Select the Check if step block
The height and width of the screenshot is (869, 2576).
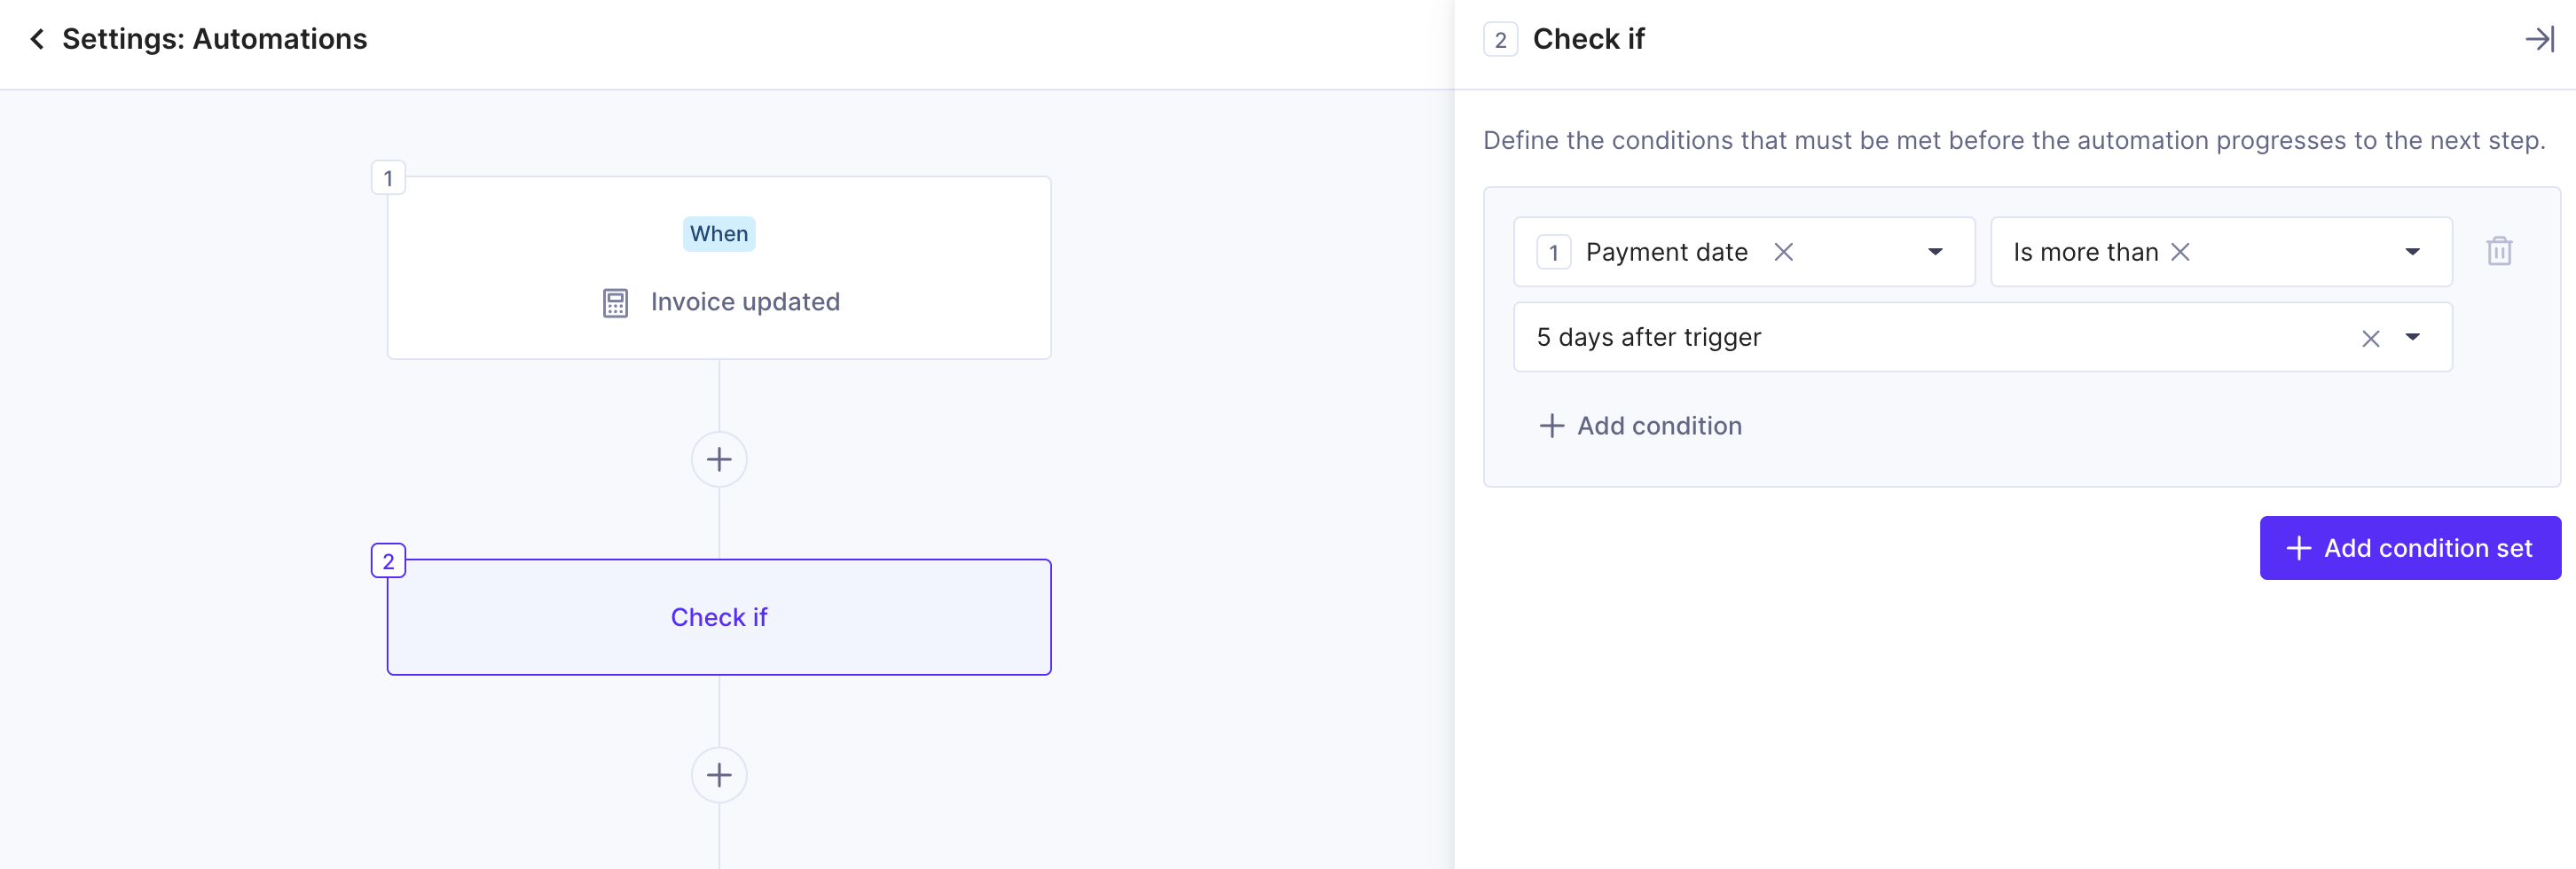(719, 617)
